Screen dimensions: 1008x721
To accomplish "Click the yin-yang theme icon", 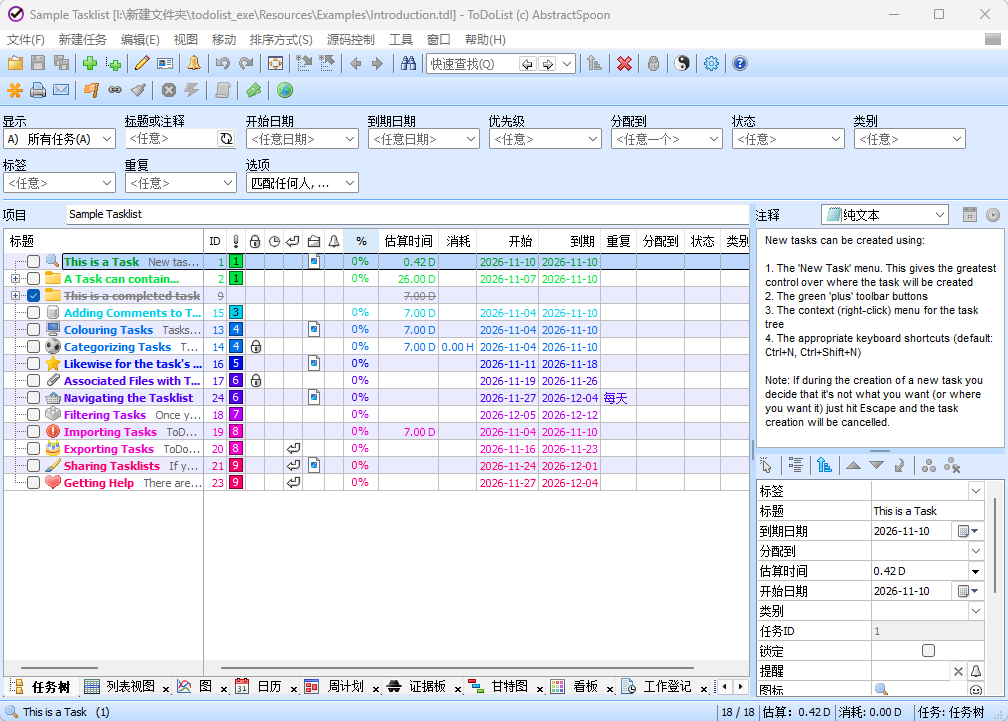I will [x=682, y=64].
